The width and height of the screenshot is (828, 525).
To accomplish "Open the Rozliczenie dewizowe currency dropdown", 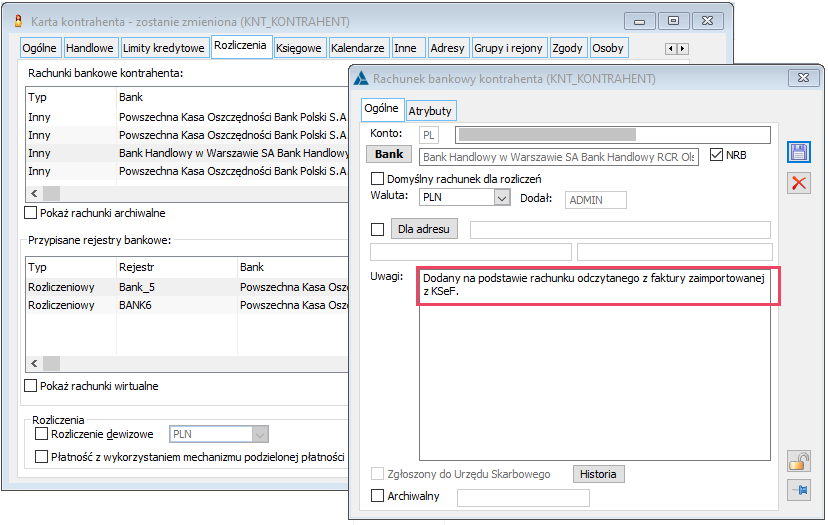I will coord(259,434).
